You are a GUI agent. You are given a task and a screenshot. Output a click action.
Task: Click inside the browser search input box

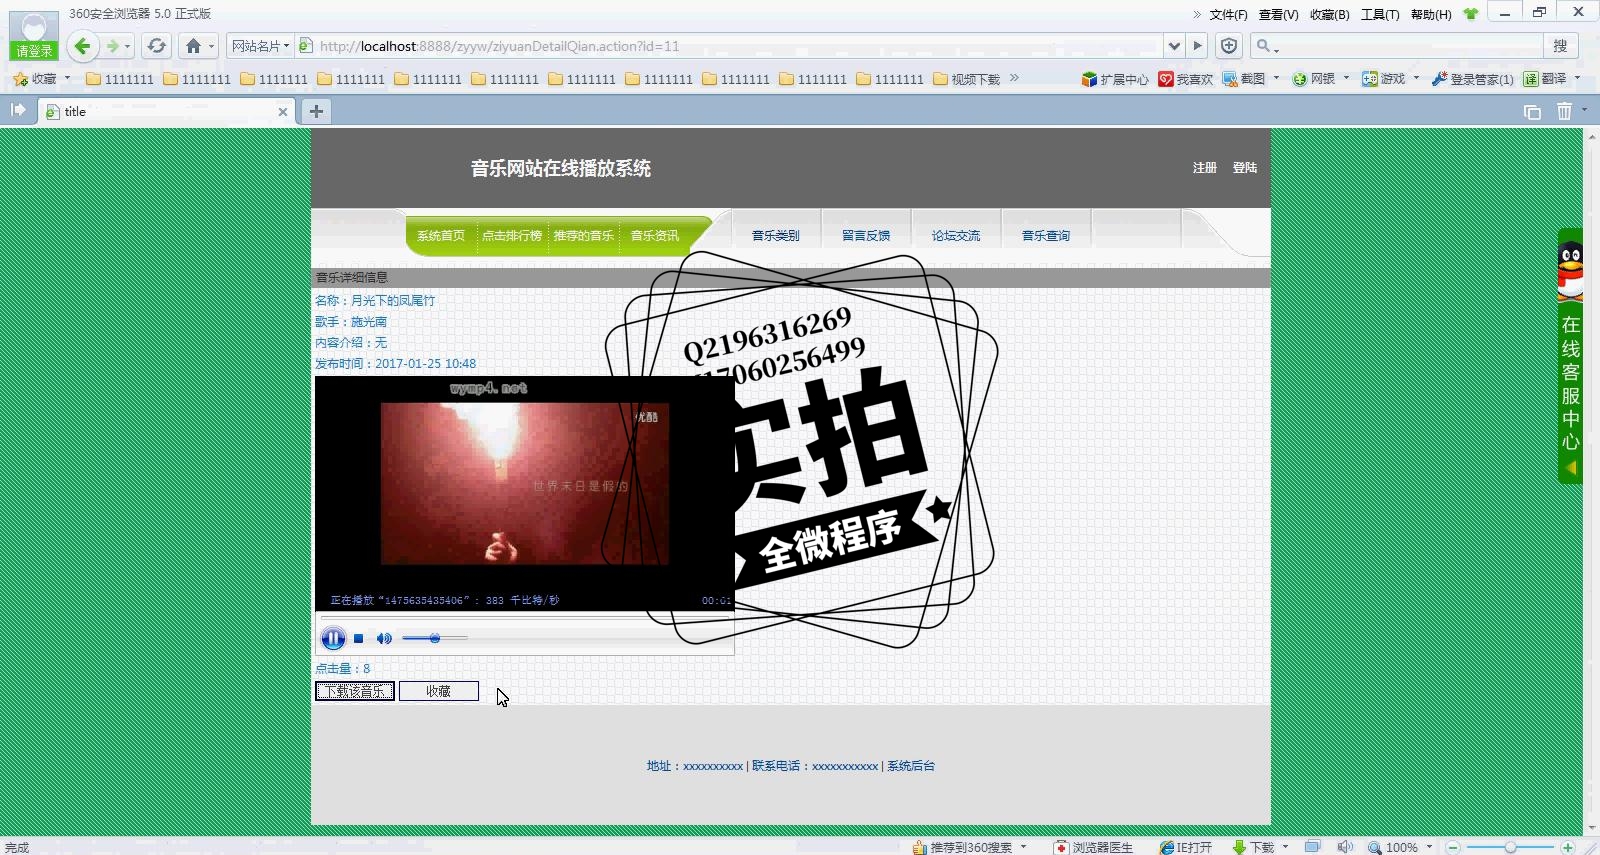[1410, 46]
